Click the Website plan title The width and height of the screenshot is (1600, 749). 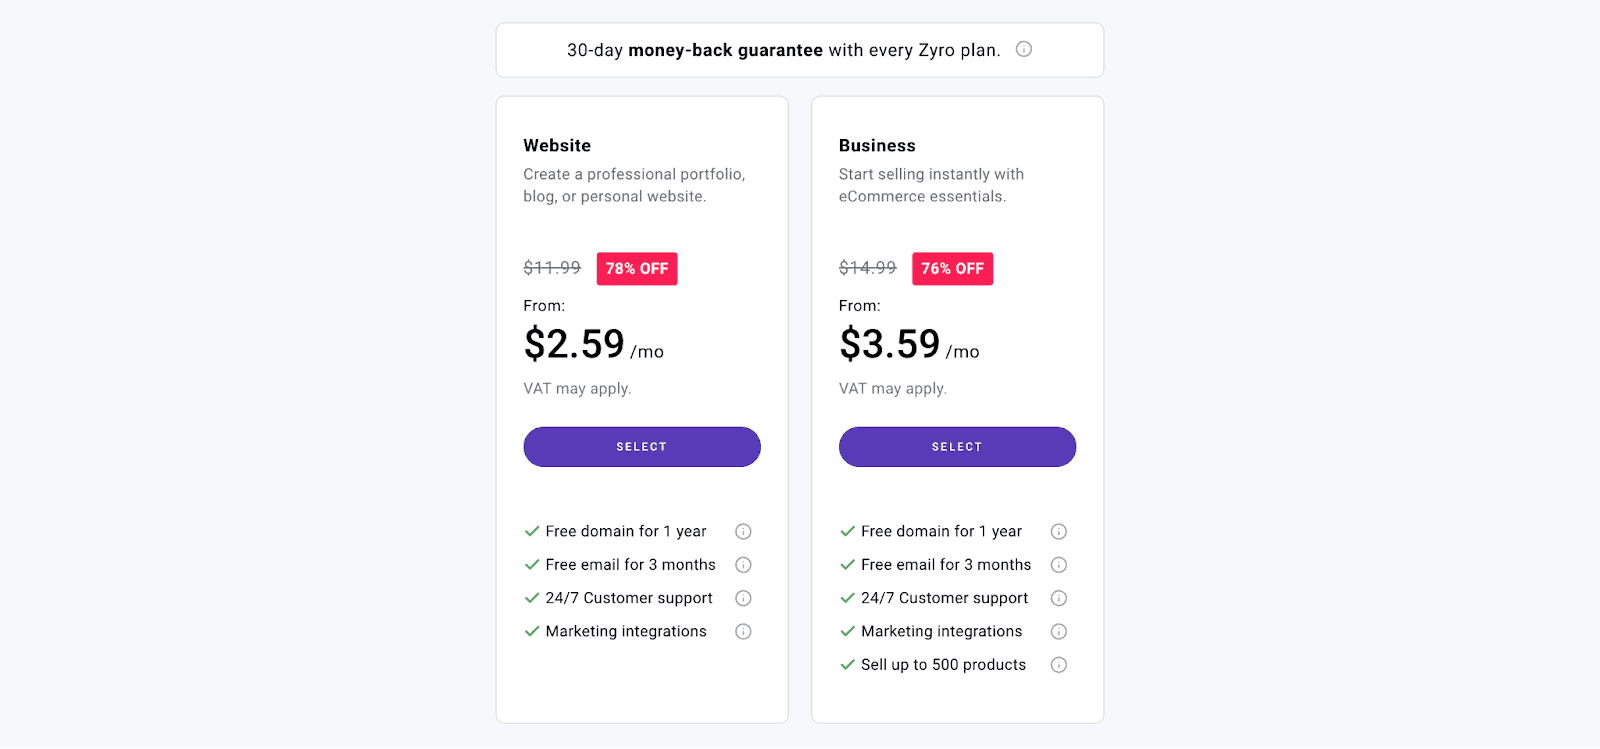pyautogui.click(x=557, y=145)
